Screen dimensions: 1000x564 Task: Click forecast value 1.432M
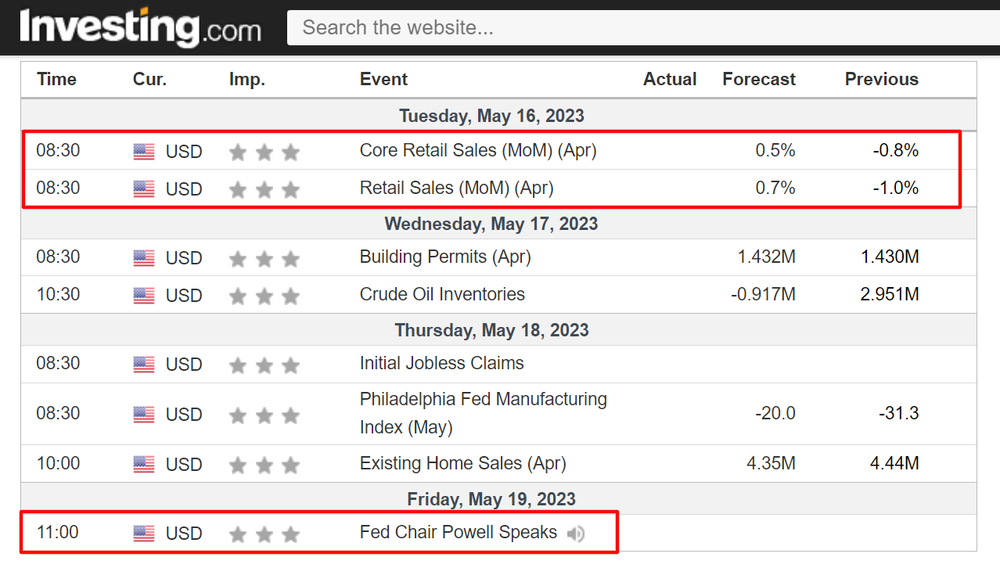tap(767, 257)
